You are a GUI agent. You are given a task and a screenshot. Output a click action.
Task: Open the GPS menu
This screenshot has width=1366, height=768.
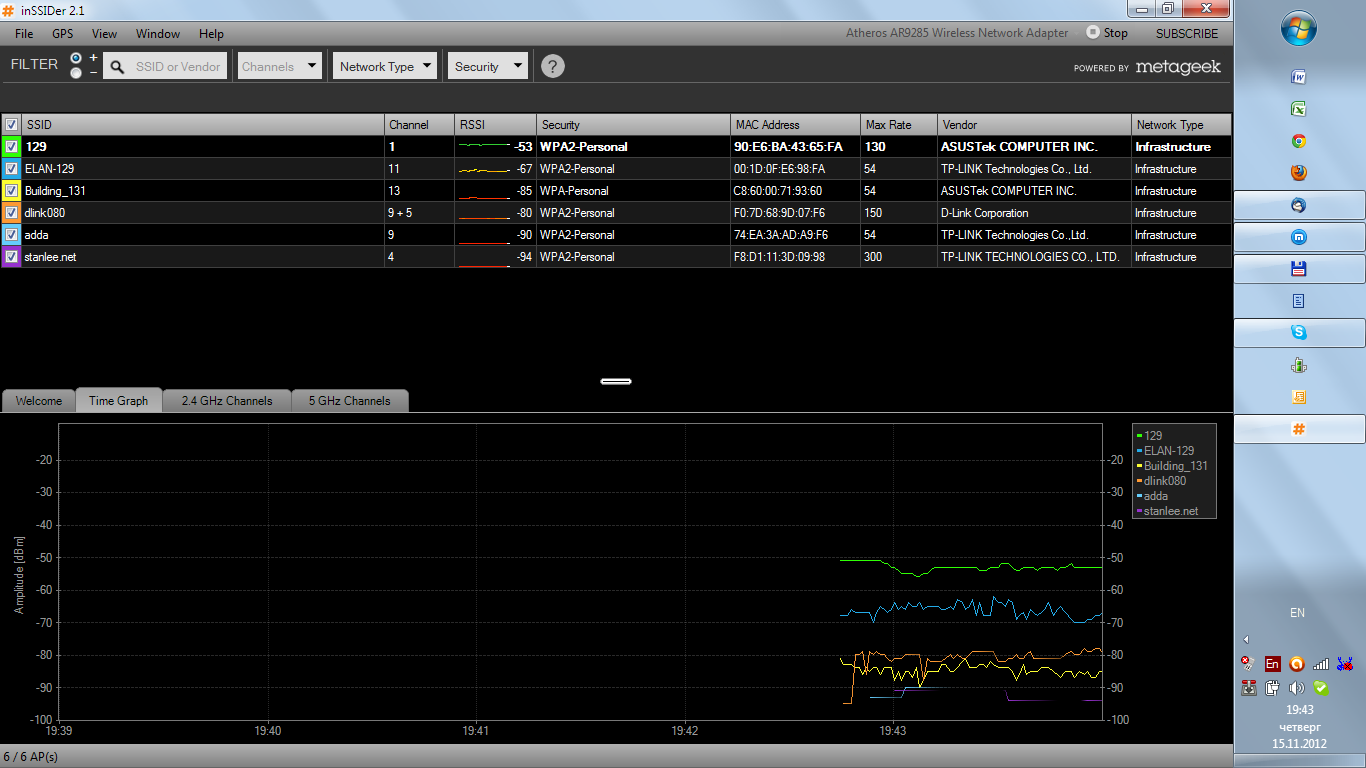click(x=62, y=33)
